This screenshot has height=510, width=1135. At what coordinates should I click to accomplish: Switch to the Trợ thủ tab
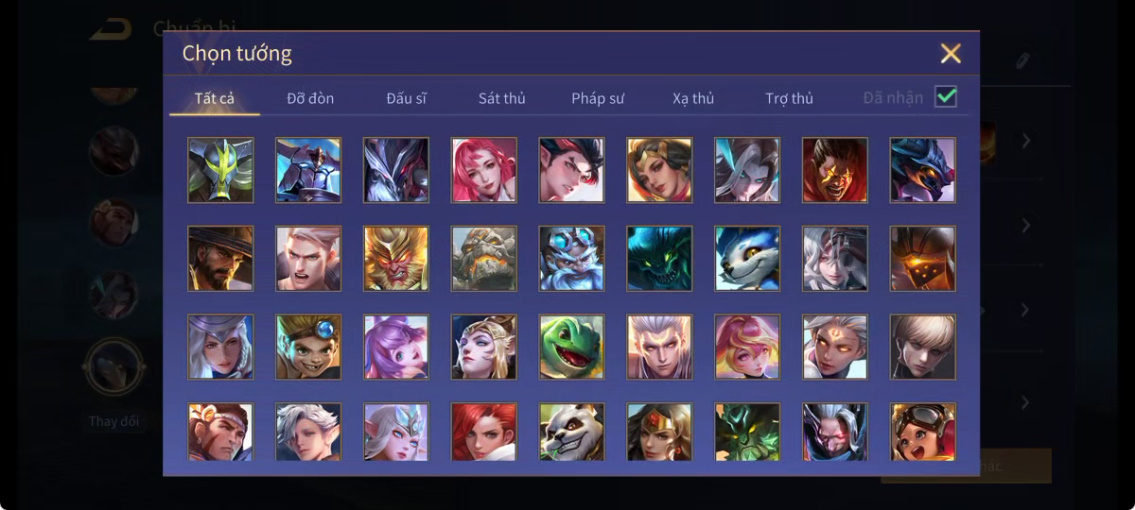(789, 98)
